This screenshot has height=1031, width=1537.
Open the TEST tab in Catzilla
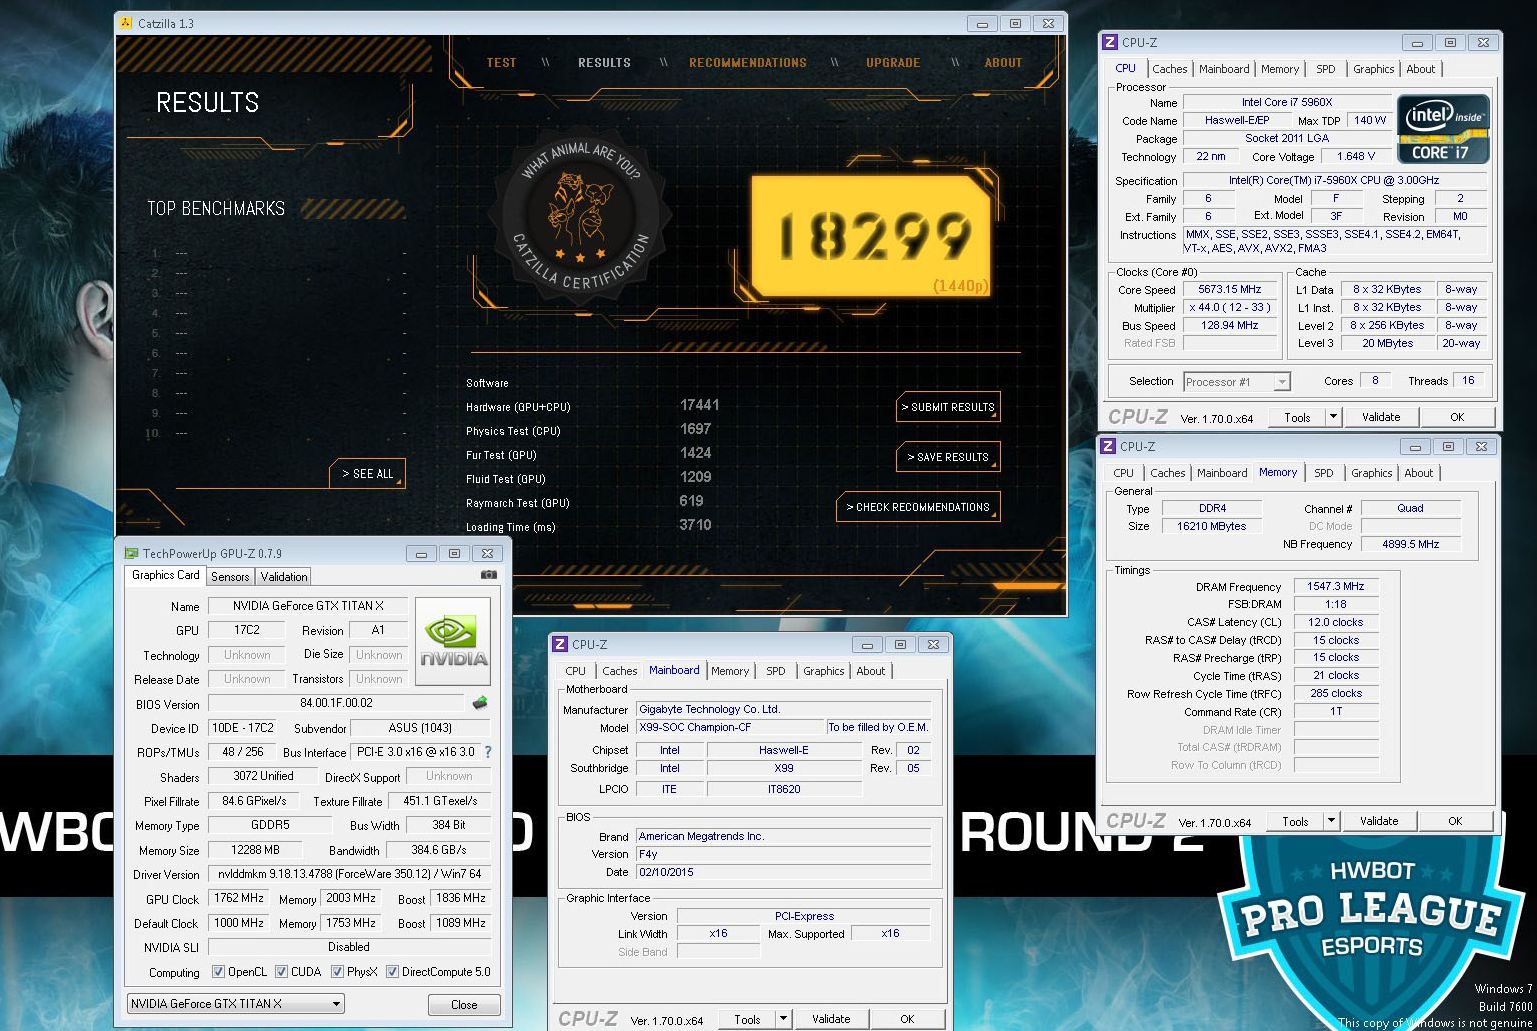pyautogui.click(x=501, y=62)
